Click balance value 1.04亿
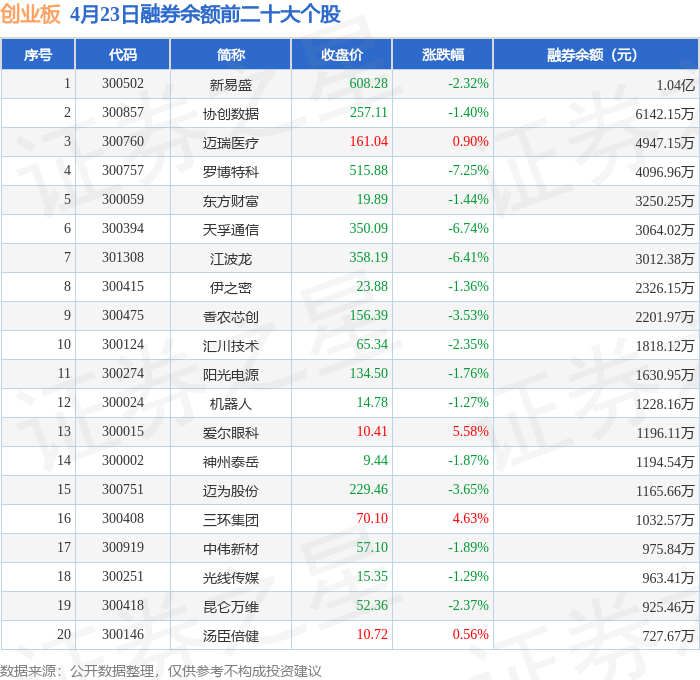 tap(675, 85)
